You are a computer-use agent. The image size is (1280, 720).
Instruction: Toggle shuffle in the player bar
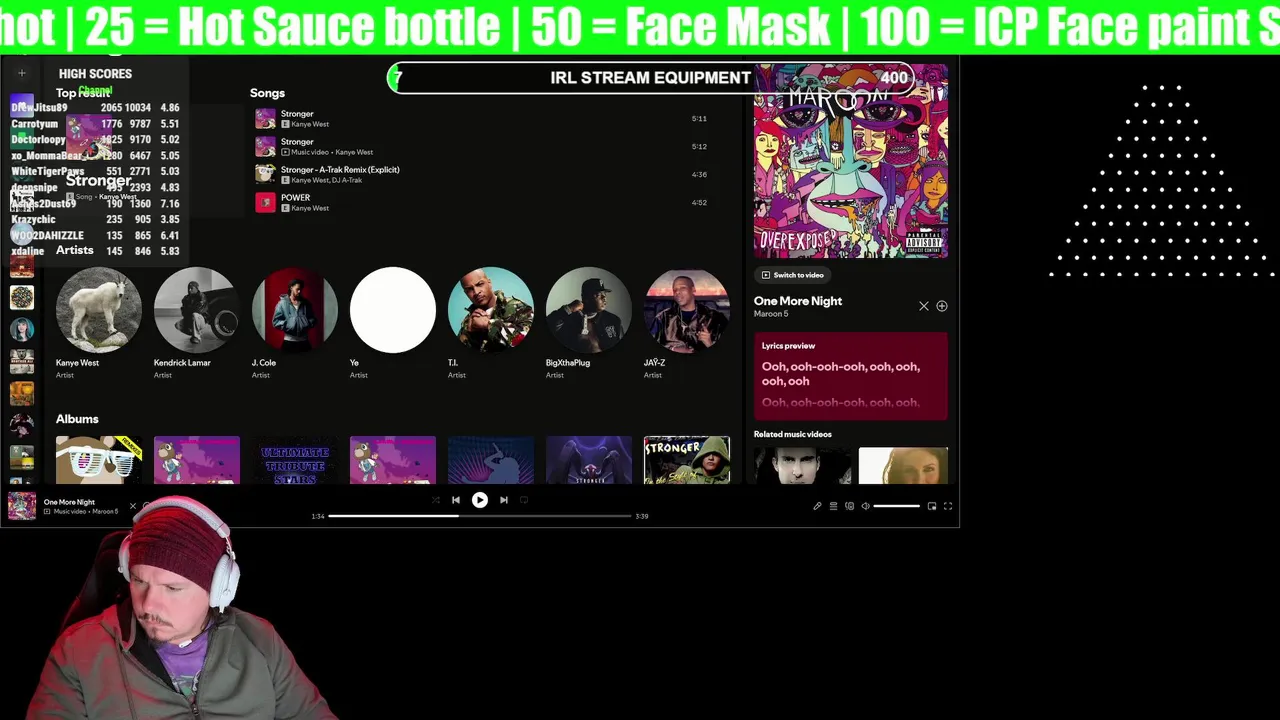tap(435, 500)
